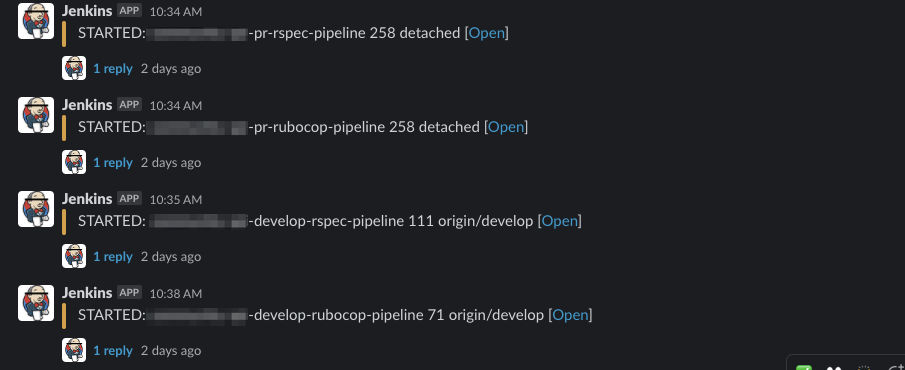Viewport: 905px width, 370px height.
Task: Select Jenkins avatar on develop-rubocop-pipeline message
Action: tap(36, 303)
